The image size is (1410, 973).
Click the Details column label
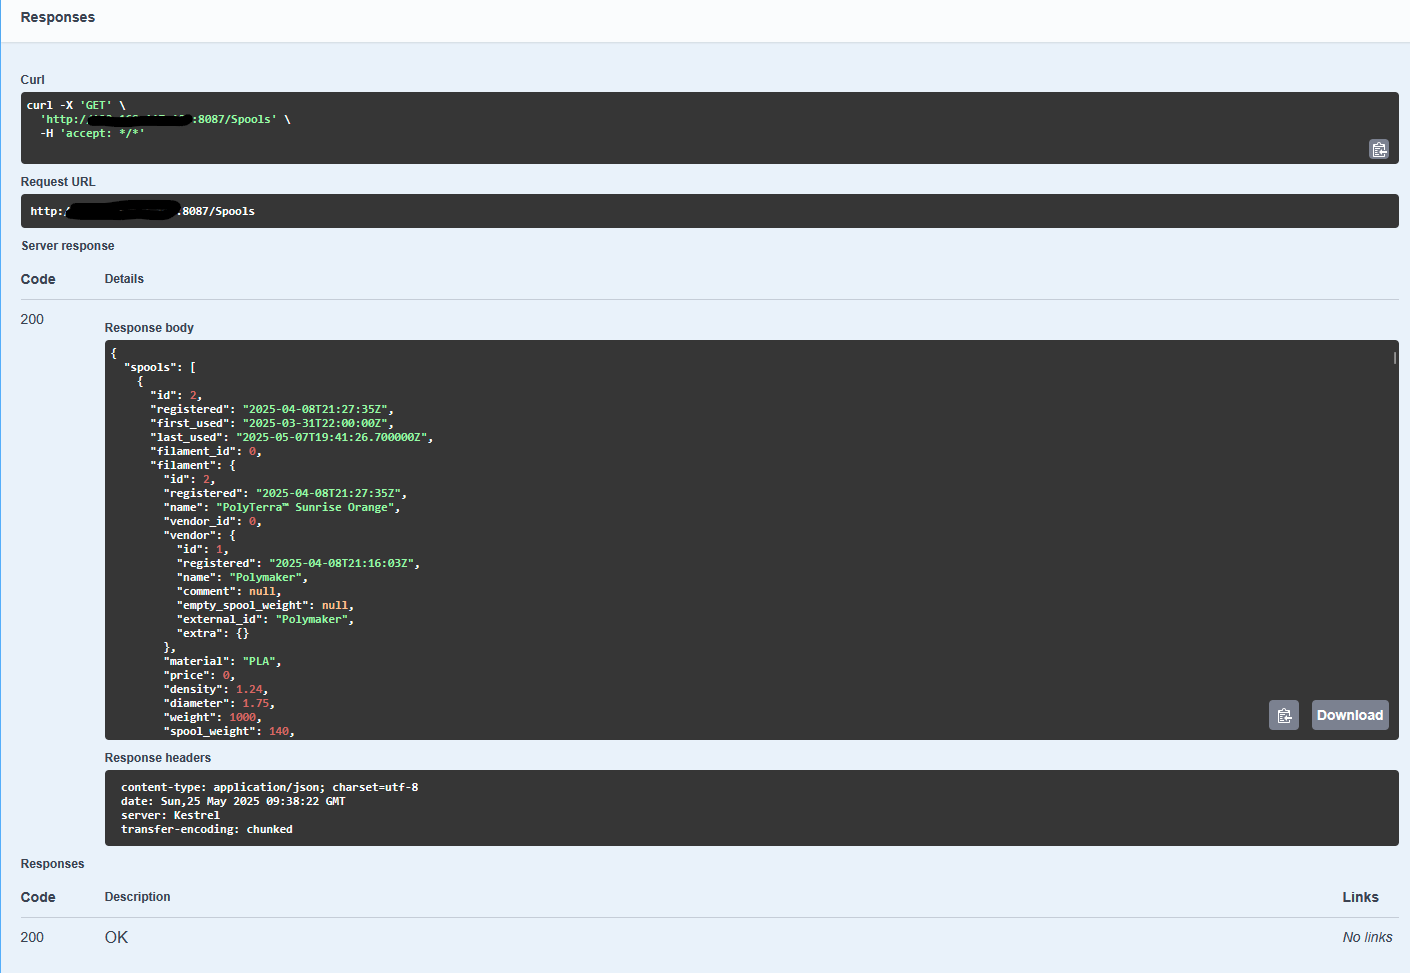(x=124, y=279)
